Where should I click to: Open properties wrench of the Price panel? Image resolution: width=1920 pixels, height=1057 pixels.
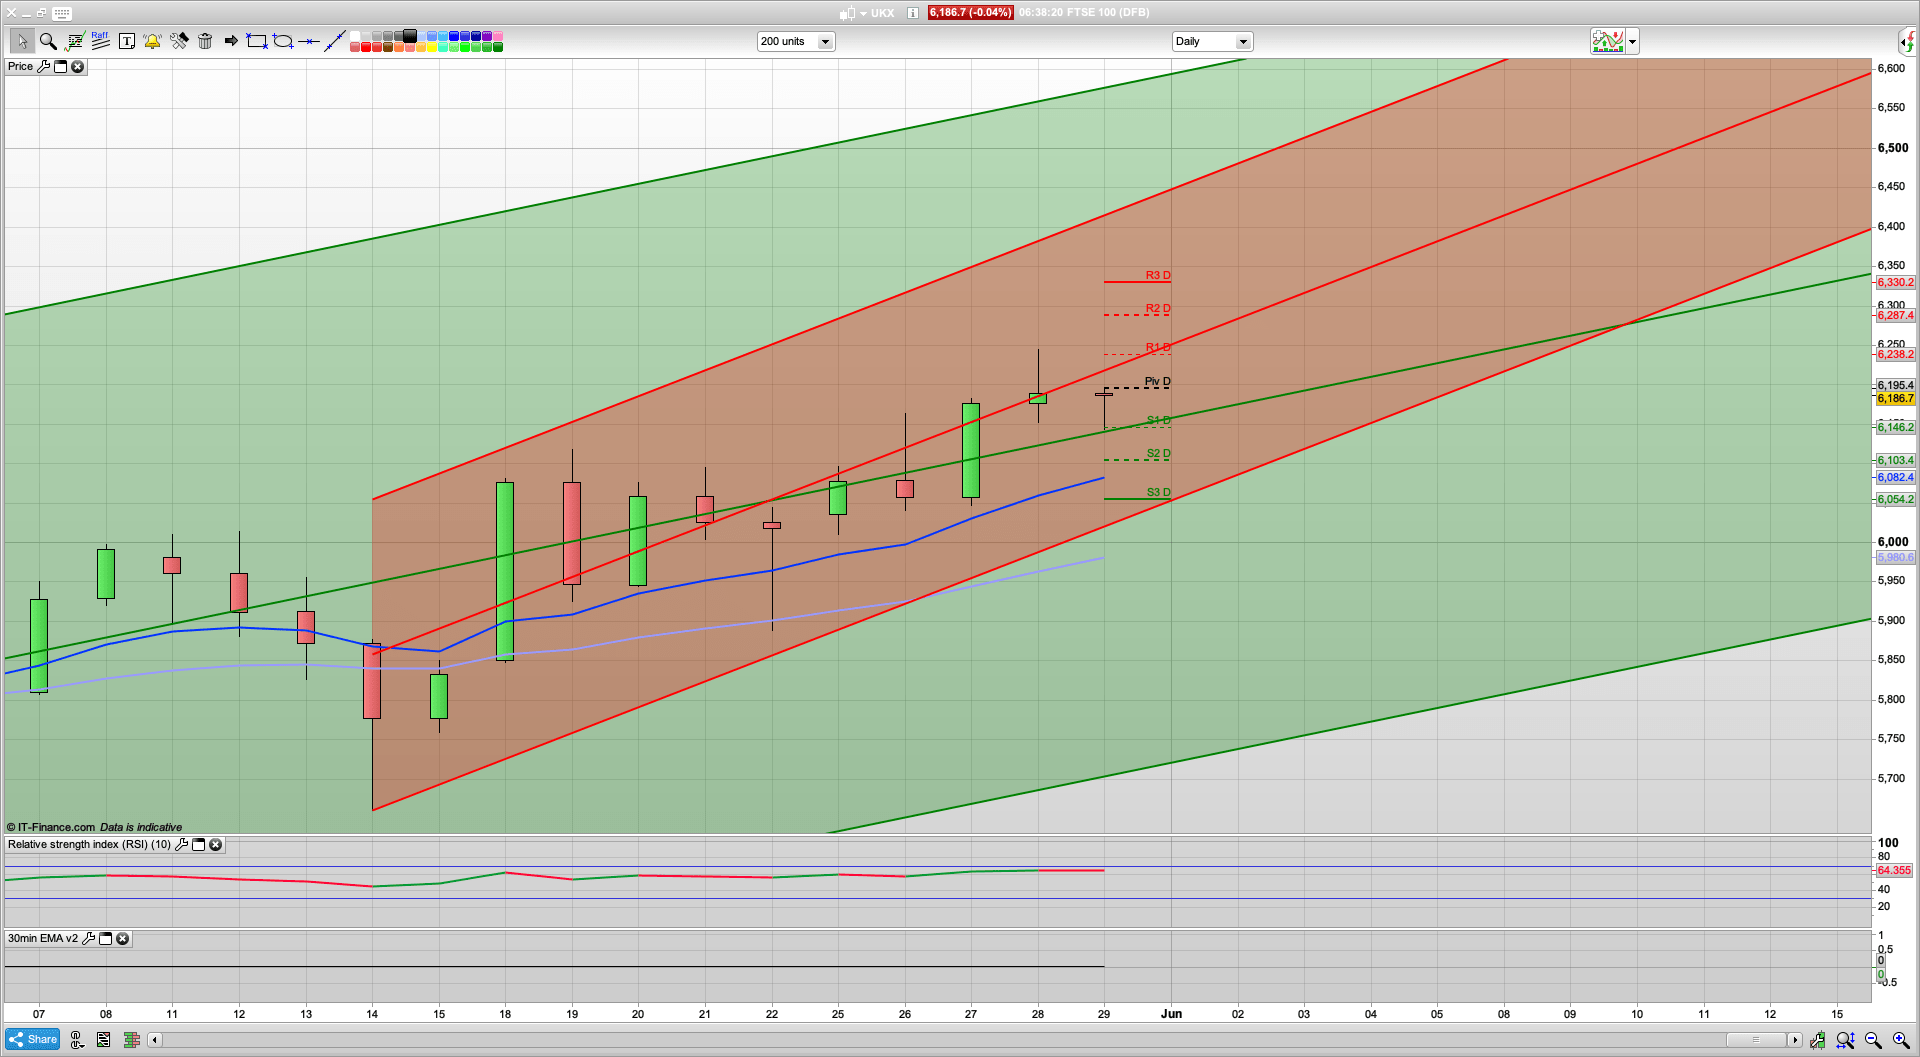coord(44,67)
